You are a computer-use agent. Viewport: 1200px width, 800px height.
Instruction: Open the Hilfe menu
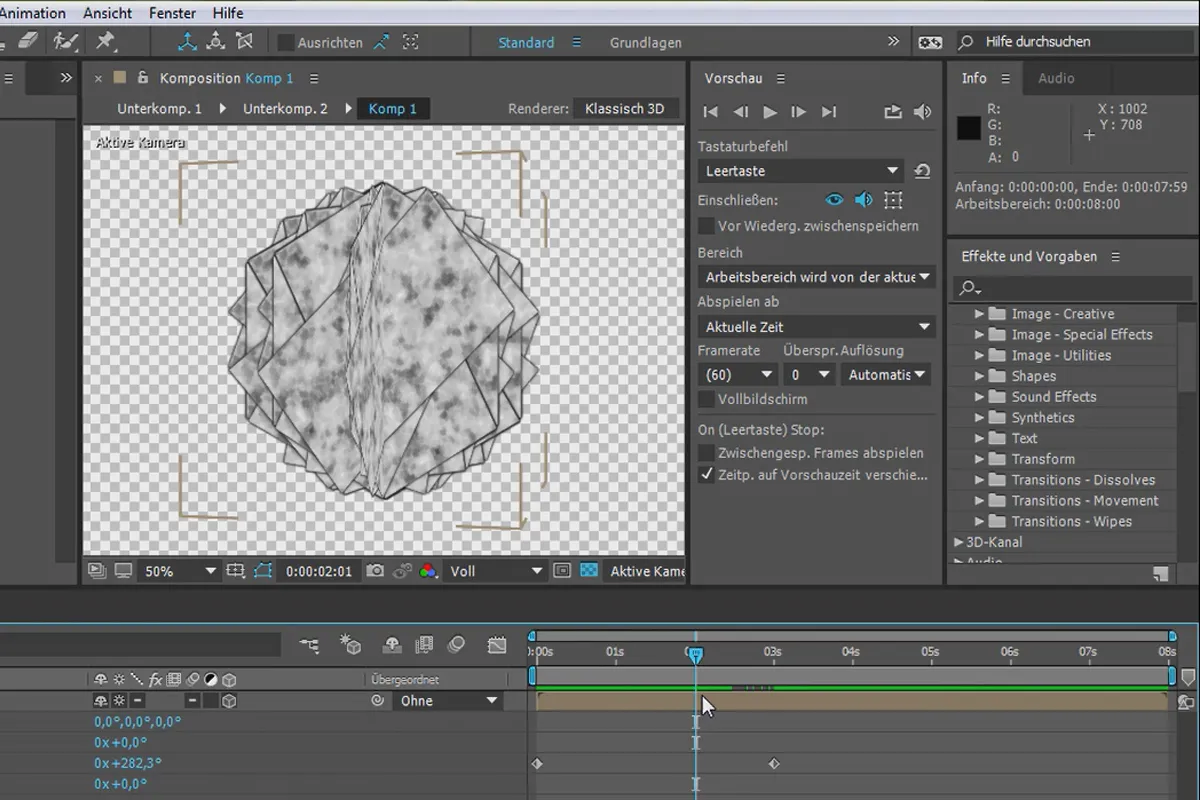tap(228, 13)
